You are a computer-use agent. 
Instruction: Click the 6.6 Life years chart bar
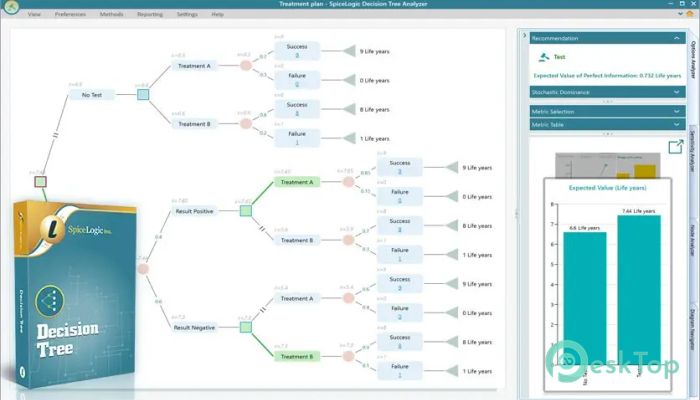click(585, 299)
